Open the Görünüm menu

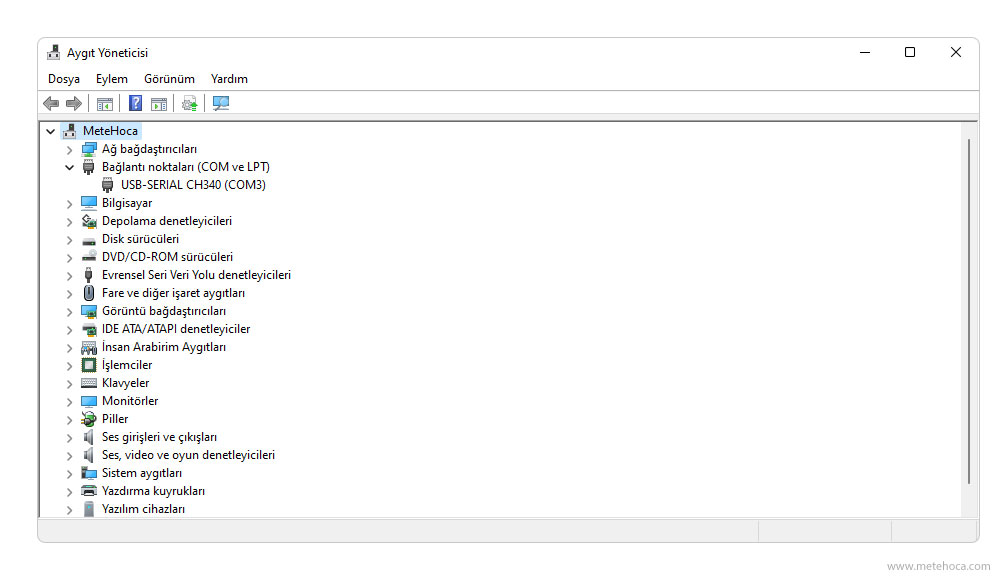169,79
